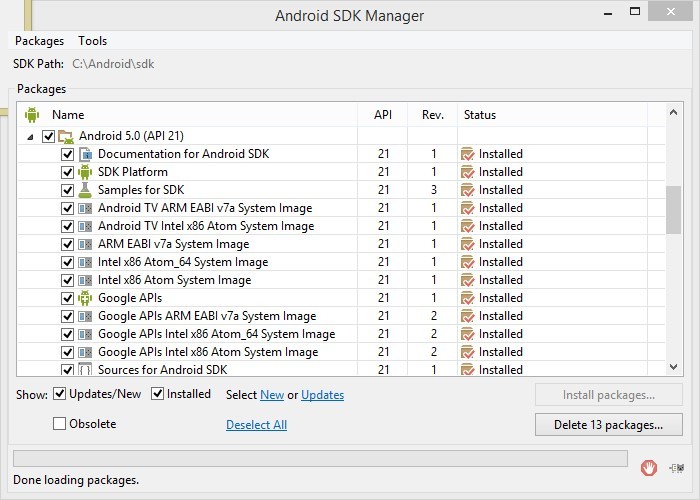
Task: Open the Packages menu
Action: [39, 41]
